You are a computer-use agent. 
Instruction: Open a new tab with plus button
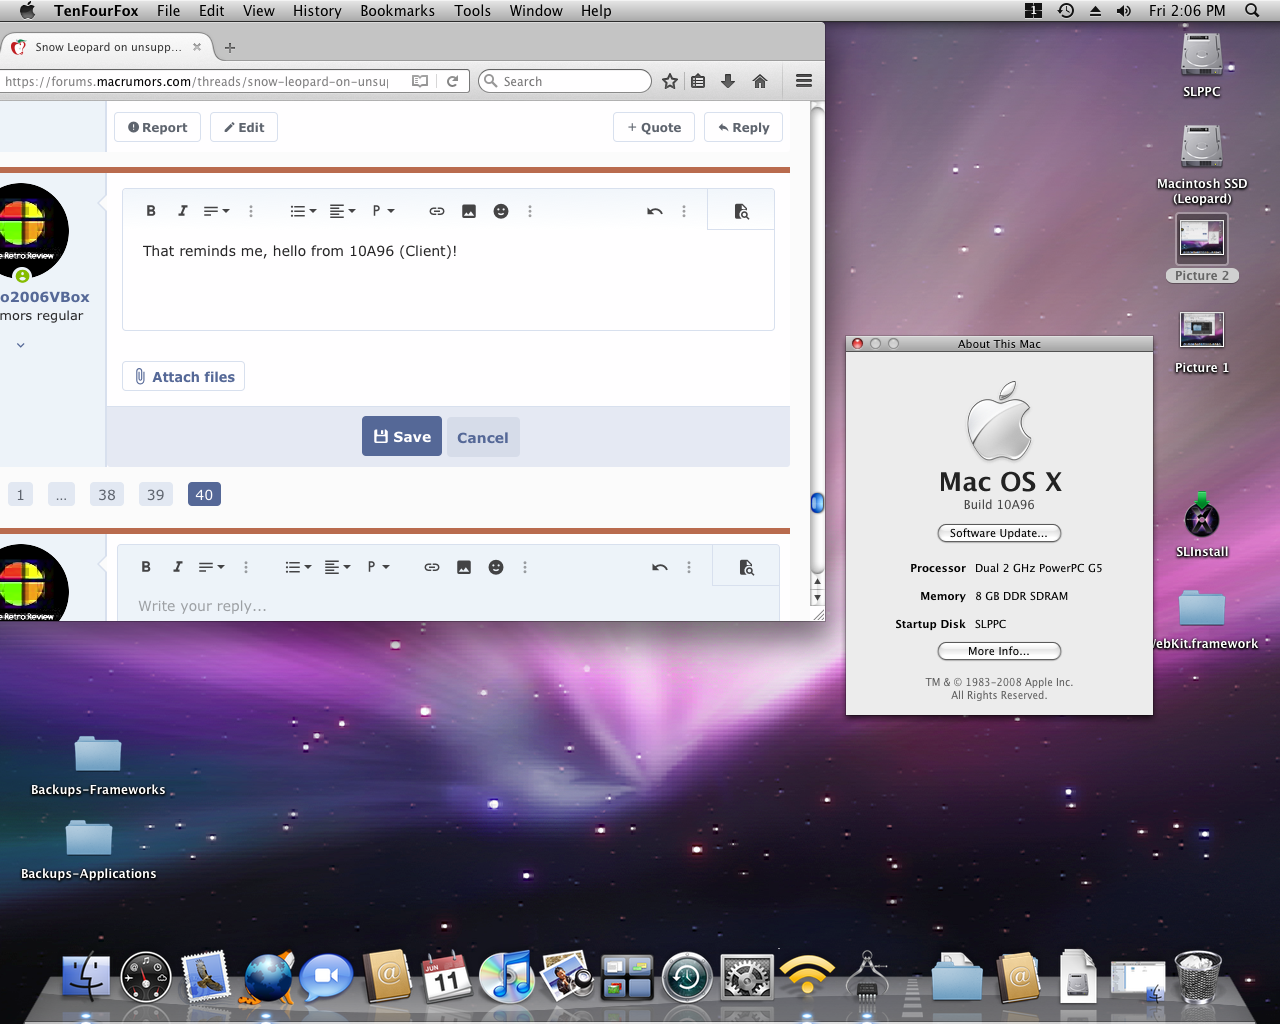coord(230,47)
